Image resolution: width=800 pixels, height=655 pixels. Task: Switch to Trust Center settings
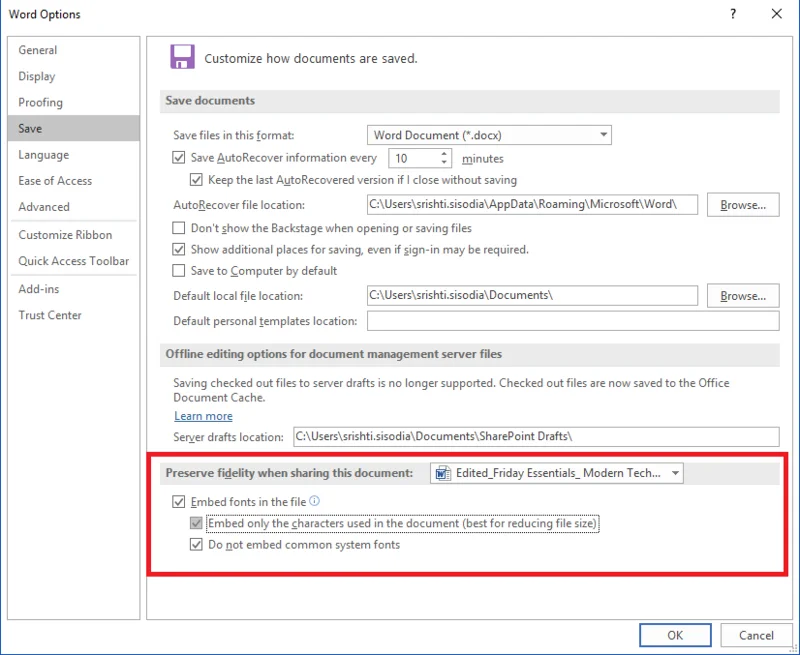(50, 315)
